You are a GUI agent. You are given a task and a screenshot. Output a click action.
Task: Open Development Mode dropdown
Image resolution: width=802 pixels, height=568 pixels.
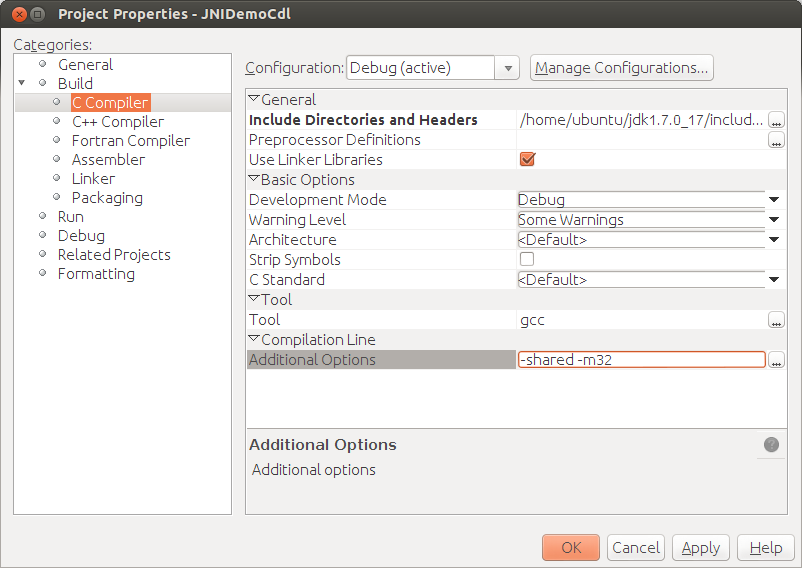tap(774, 200)
